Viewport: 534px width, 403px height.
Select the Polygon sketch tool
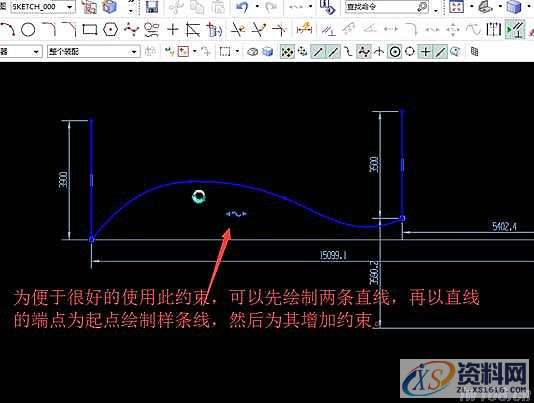click(x=111, y=30)
